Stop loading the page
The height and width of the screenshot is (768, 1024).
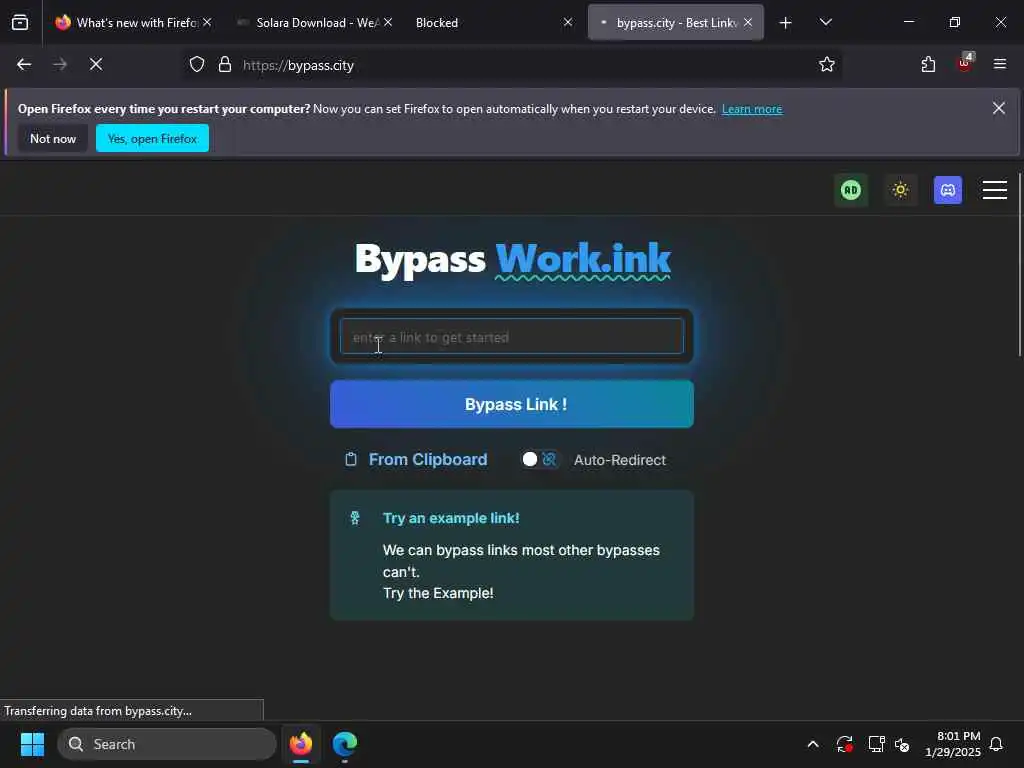click(96, 64)
